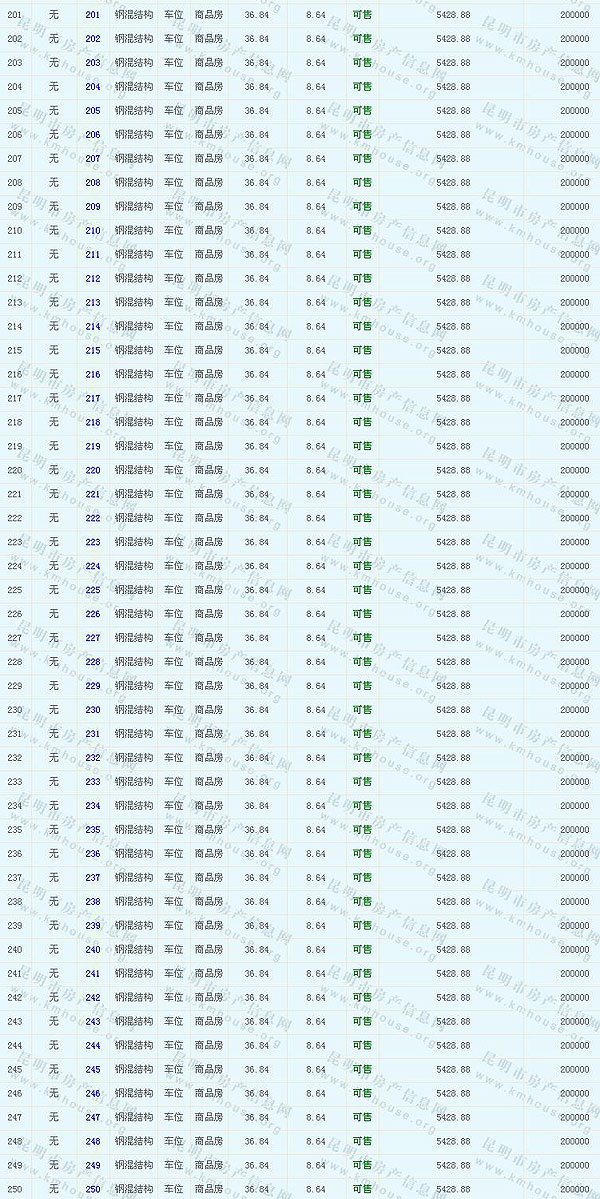Open blue parking space link 219
Viewport: 600px width, 1199px height.
coord(93,447)
